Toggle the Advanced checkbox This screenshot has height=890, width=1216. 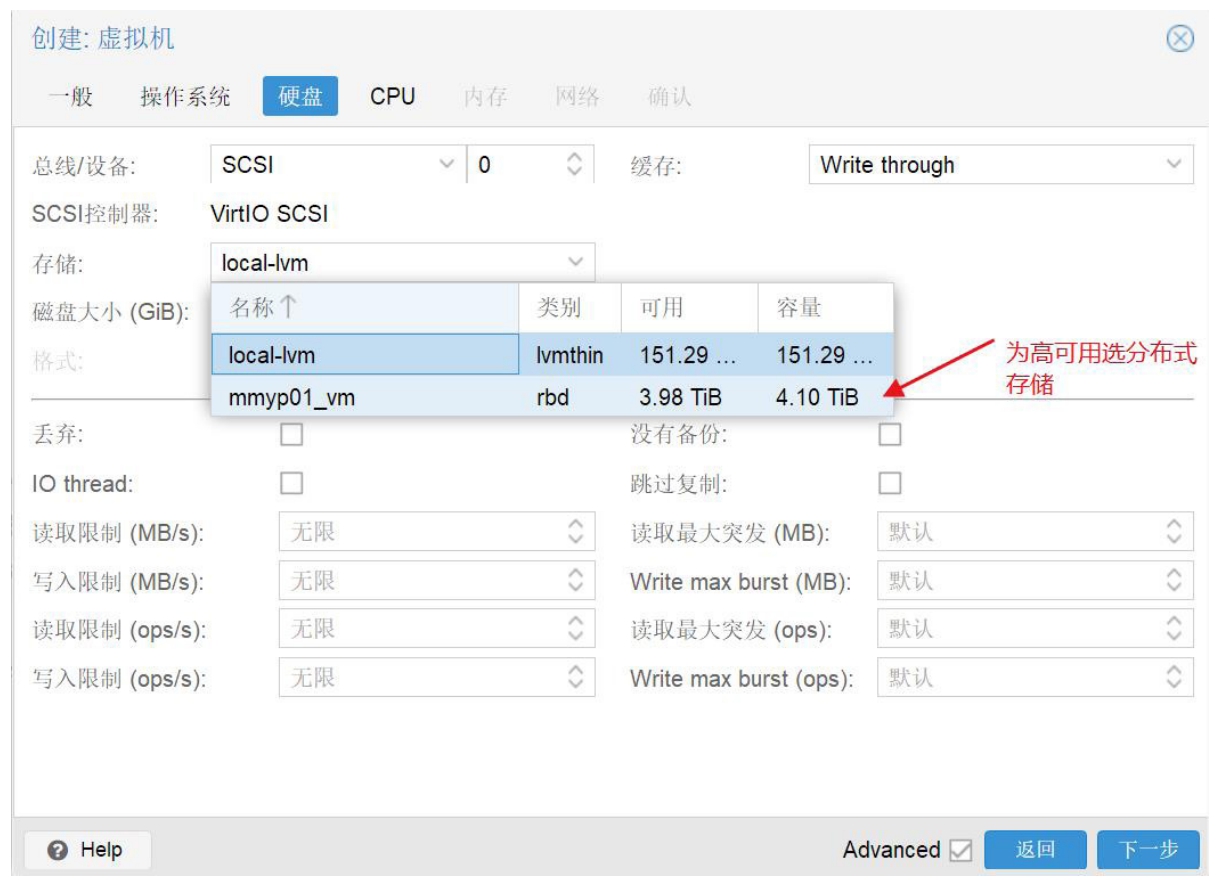click(x=960, y=850)
